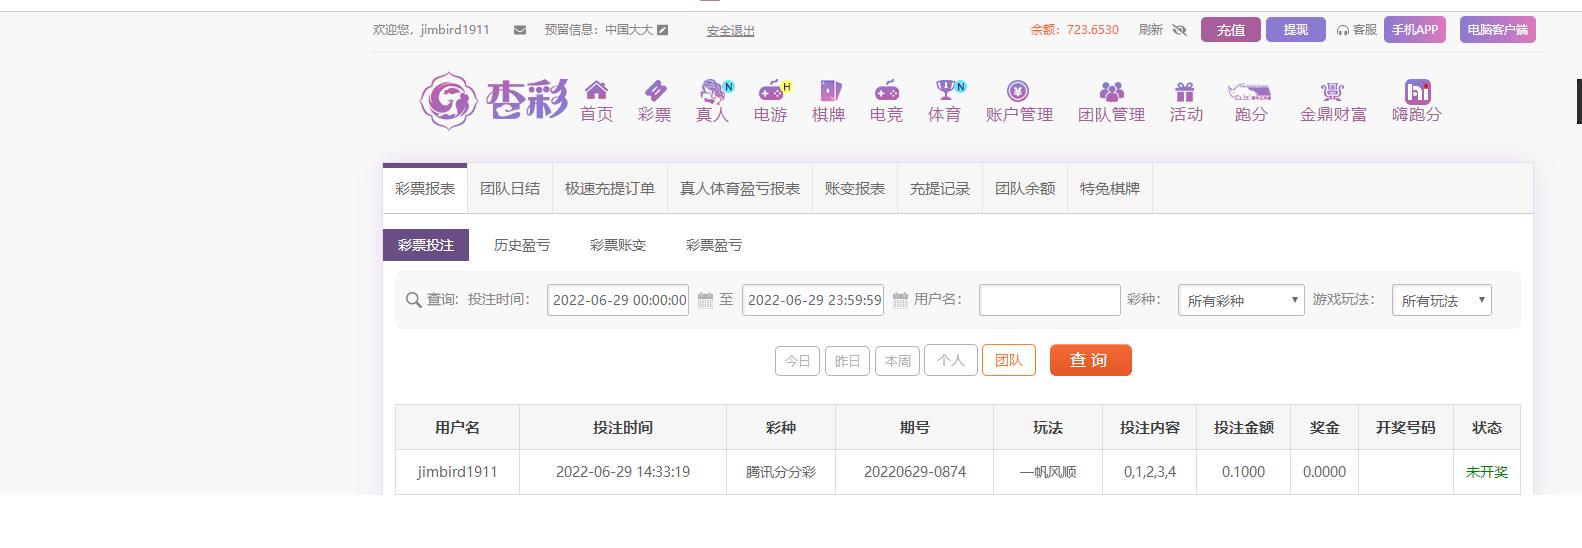Image resolution: width=1582 pixels, height=548 pixels.
Task: Click the 期号 column header
Action: [914, 427]
